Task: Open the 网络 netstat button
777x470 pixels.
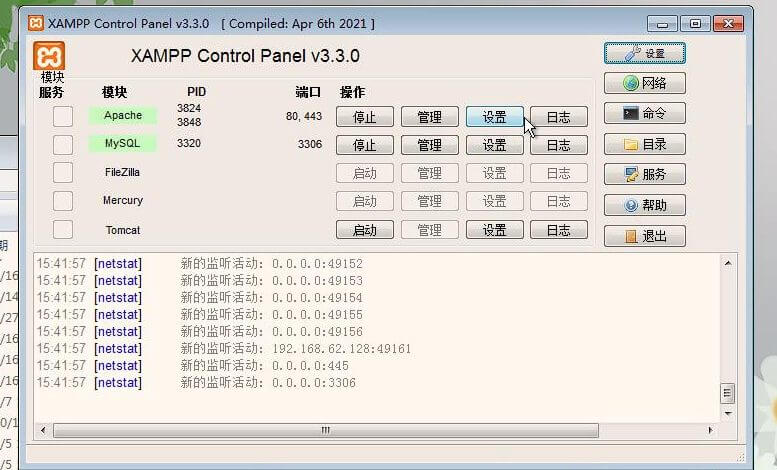Action: point(645,83)
